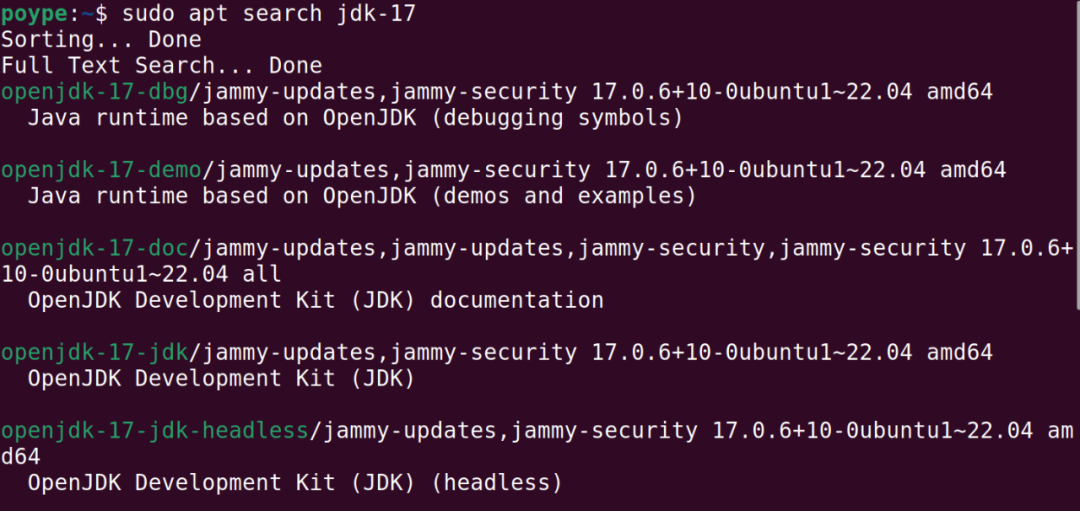Click '10-0ubuntu1~22.04 all' wrapped line
The width and height of the screenshot is (1080, 511).
[x=141, y=274]
